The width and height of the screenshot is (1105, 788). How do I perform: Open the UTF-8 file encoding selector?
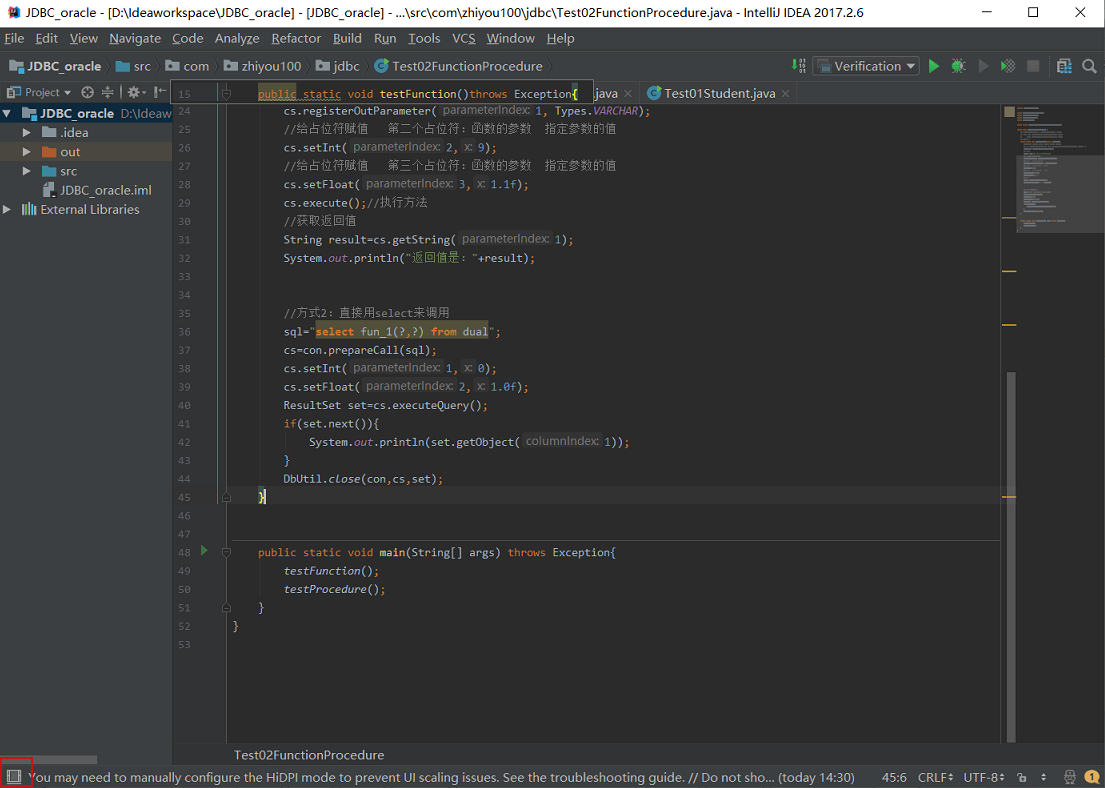pyautogui.click(x=984, y=777)
